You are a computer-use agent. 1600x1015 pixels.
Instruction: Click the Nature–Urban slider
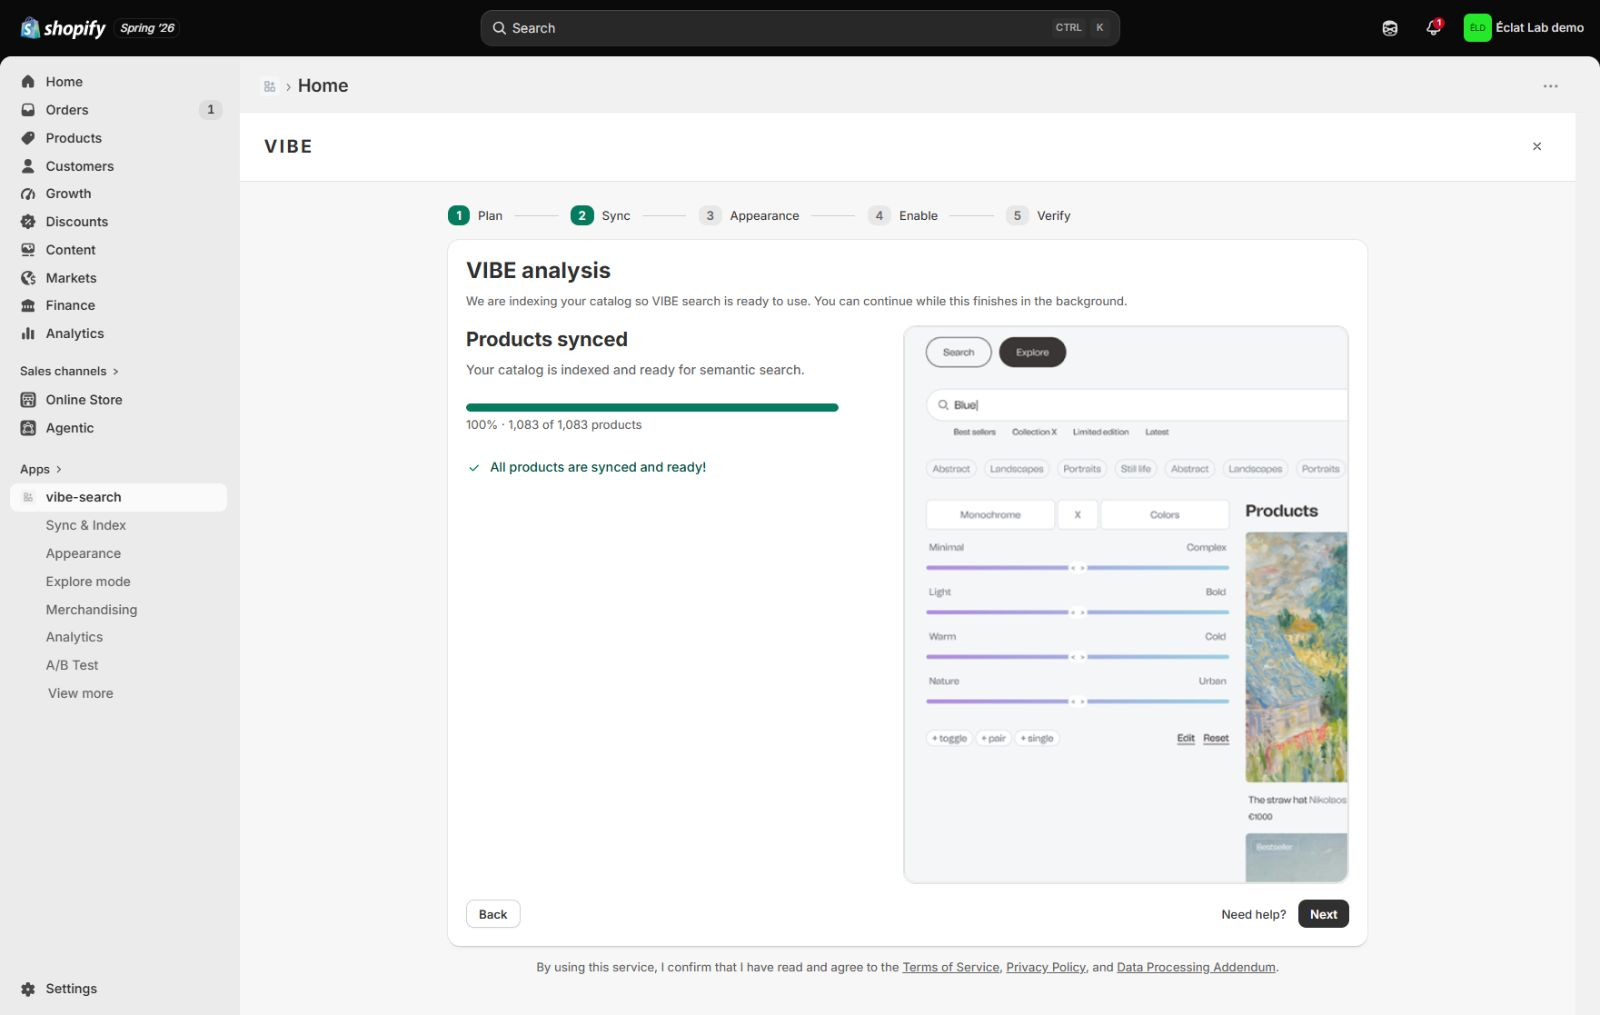click(x=1077, y=701)
